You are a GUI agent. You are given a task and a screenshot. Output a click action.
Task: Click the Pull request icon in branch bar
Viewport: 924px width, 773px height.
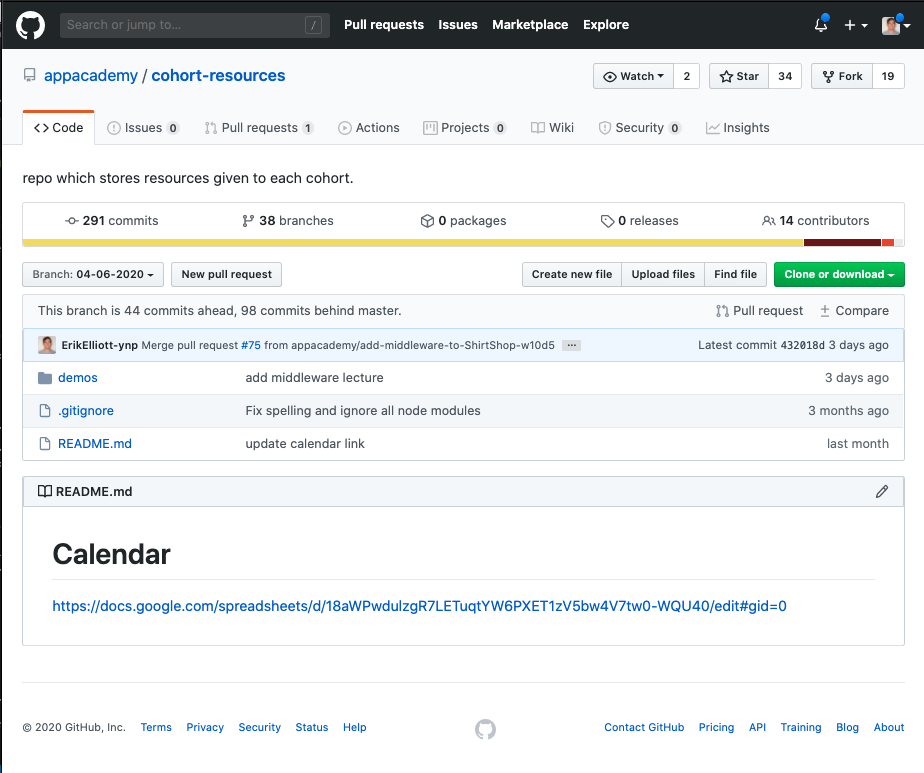[722, 310]
